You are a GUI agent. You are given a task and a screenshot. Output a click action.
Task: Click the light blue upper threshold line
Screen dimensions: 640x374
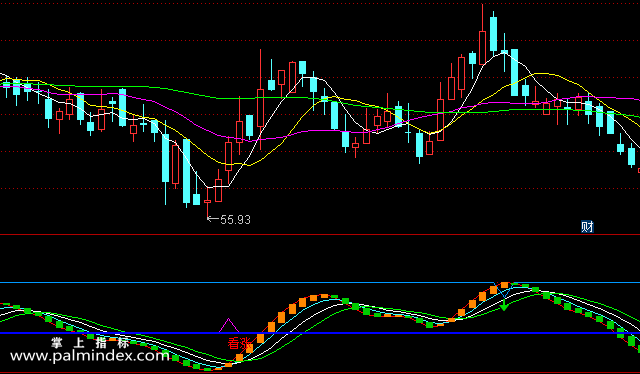click(x=320, y=282)
